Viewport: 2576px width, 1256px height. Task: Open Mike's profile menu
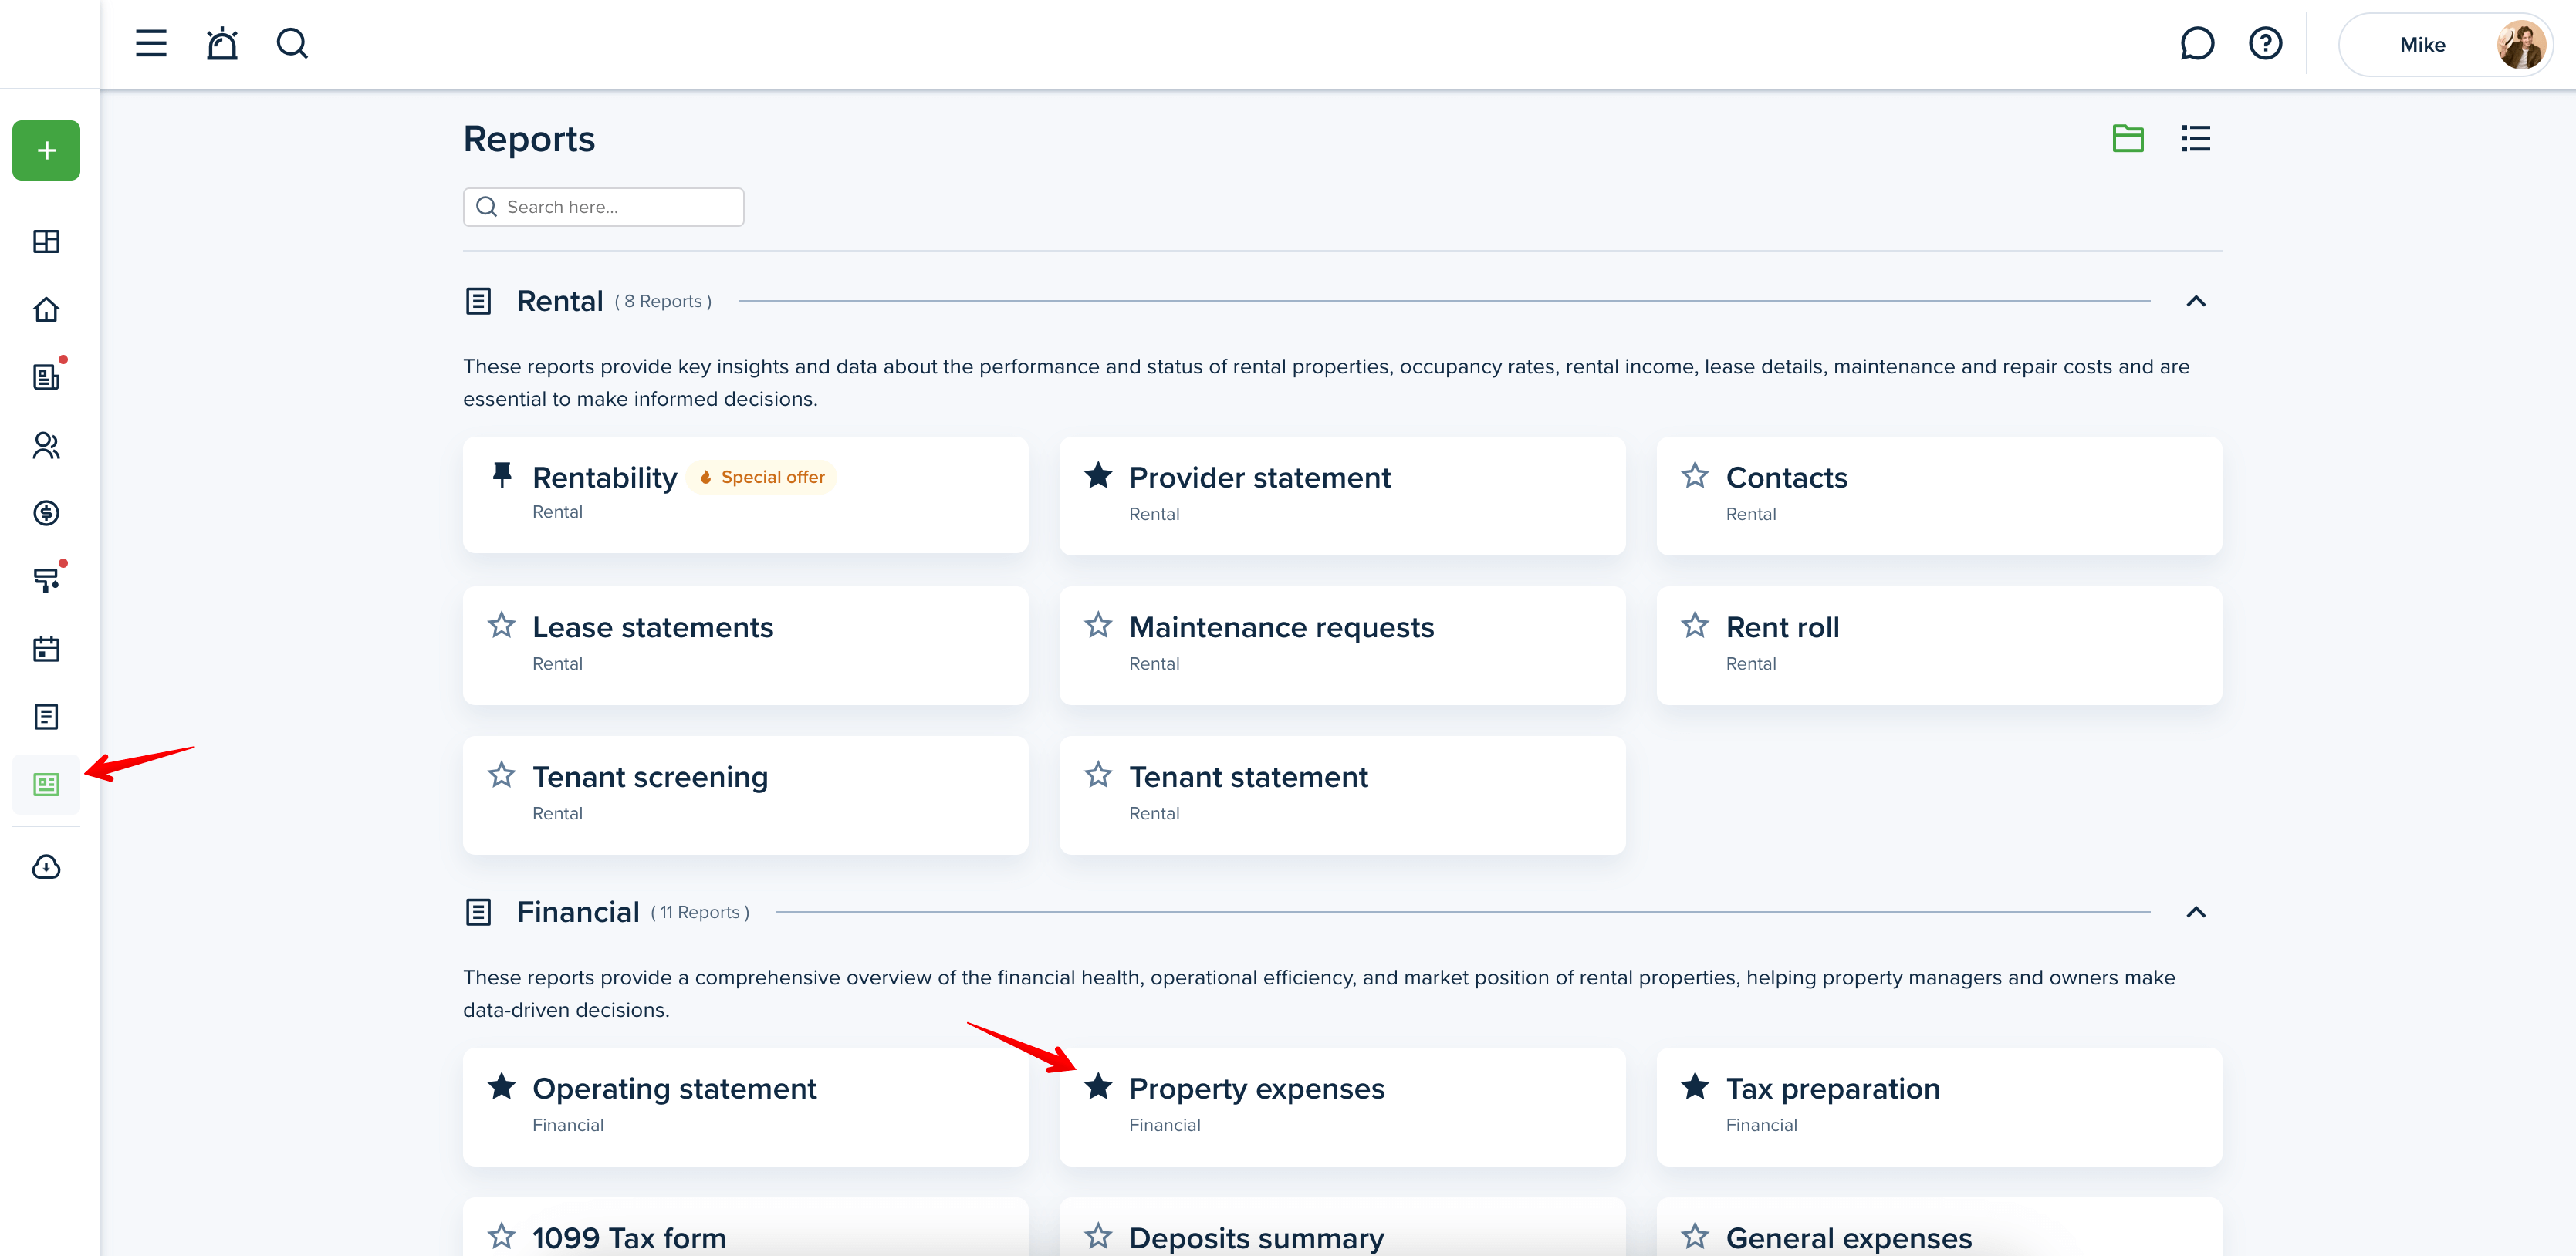(x=2445, y=45)
